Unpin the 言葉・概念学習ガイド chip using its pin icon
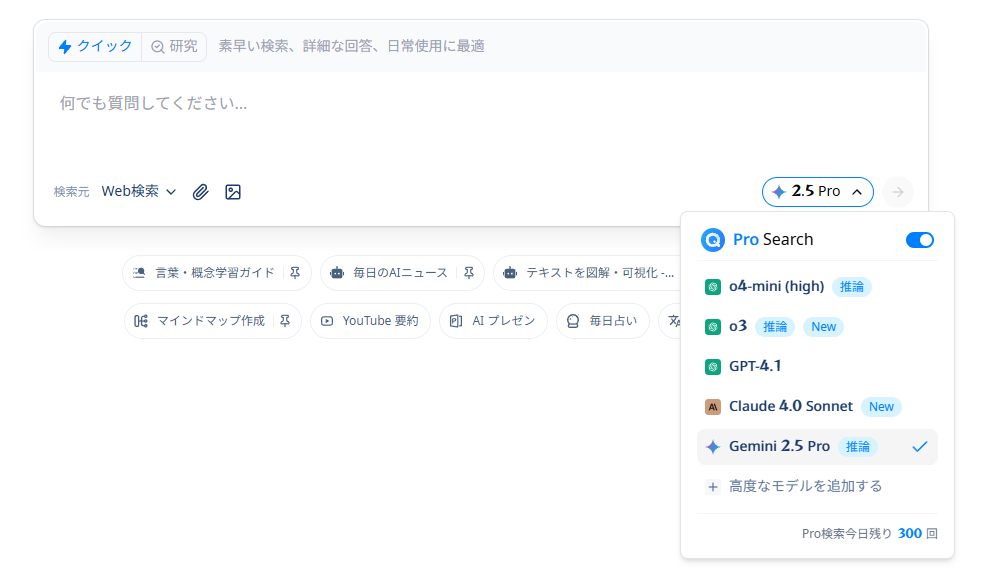This screenshot has height=574, width=994. (295, 273)
